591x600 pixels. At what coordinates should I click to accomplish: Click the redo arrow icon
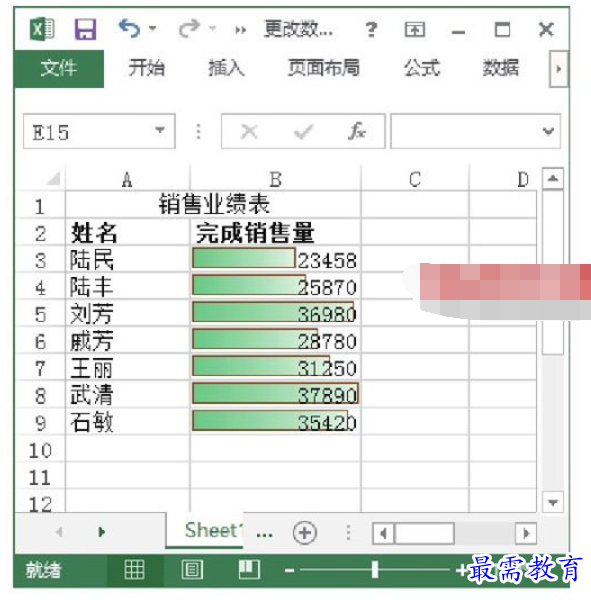click(x=189, y=29)
